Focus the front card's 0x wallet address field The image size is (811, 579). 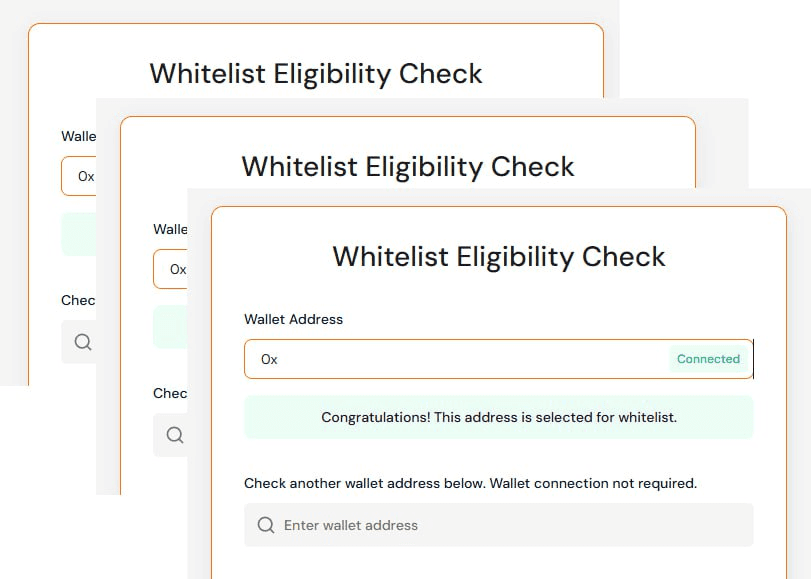tap(450, 359)
